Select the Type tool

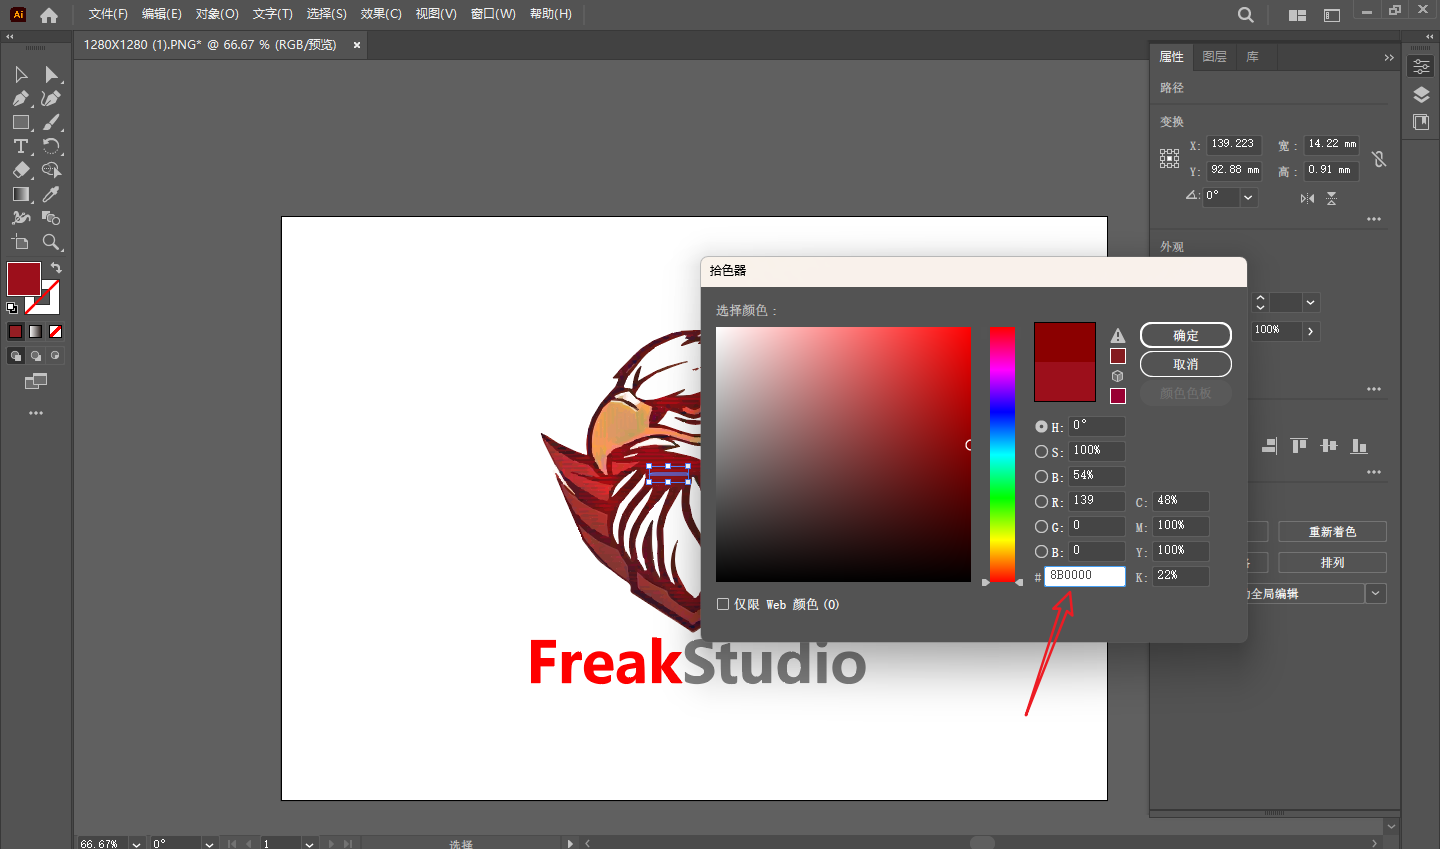click(x=20, y=146)
